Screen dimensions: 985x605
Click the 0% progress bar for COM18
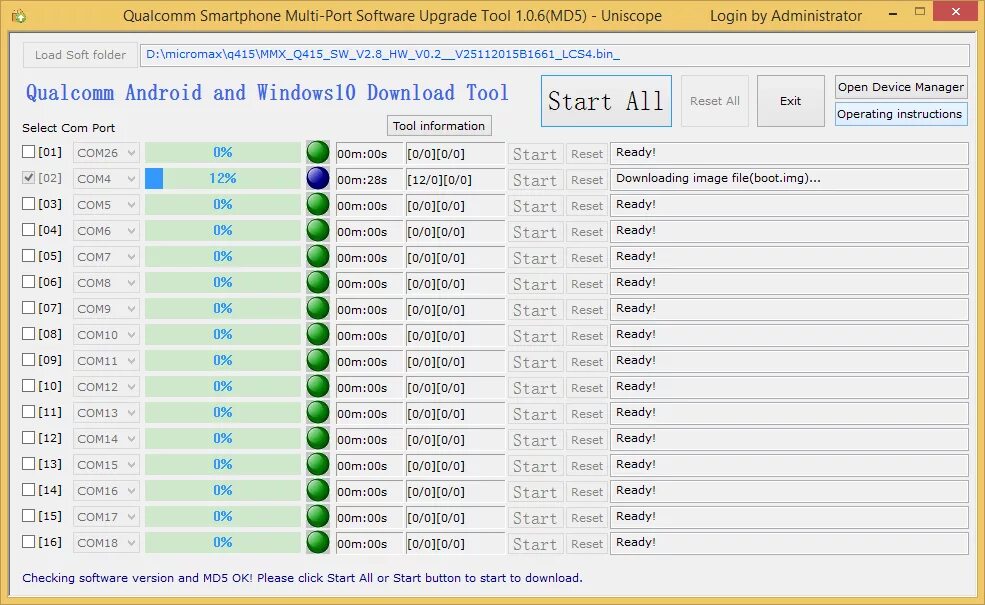(x=223, y=543)
